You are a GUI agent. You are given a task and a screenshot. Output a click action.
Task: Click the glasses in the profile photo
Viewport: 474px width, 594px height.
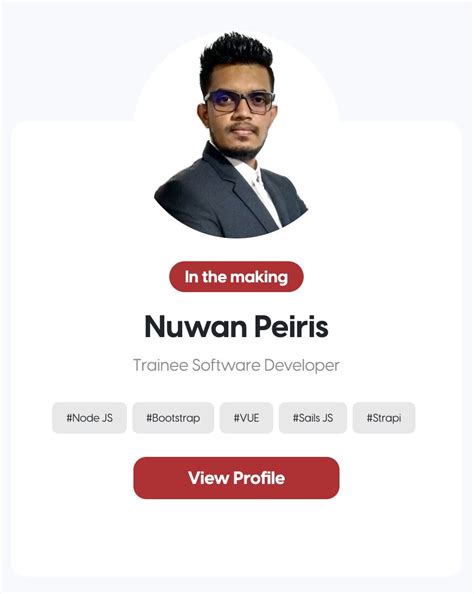tap(240, 102)
